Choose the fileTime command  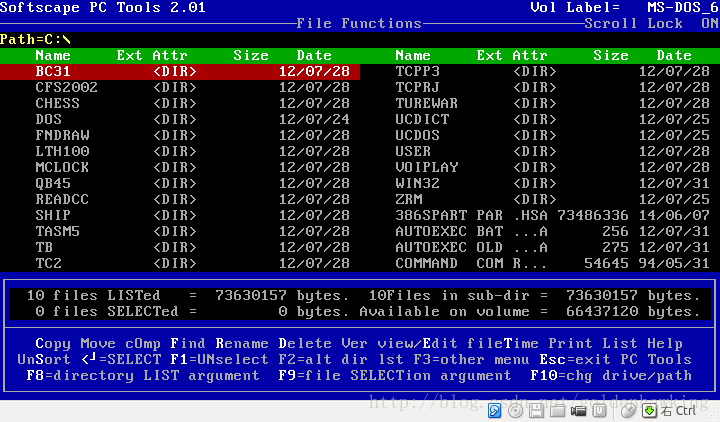coord(503,343)
